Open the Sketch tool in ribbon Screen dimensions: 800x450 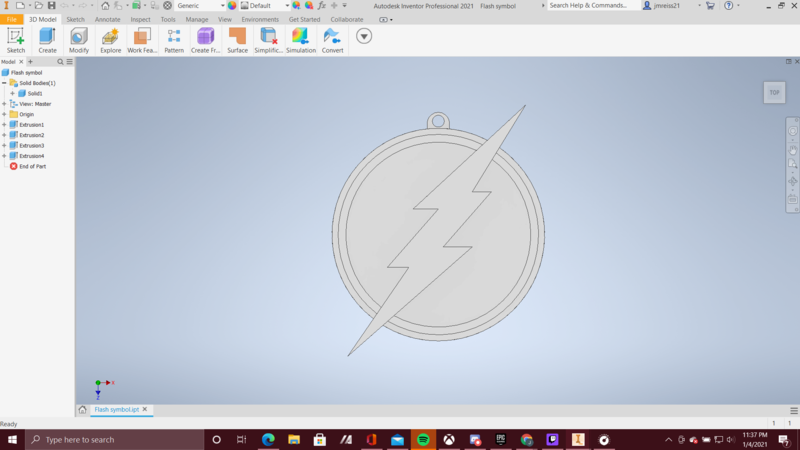coord(15,40)
